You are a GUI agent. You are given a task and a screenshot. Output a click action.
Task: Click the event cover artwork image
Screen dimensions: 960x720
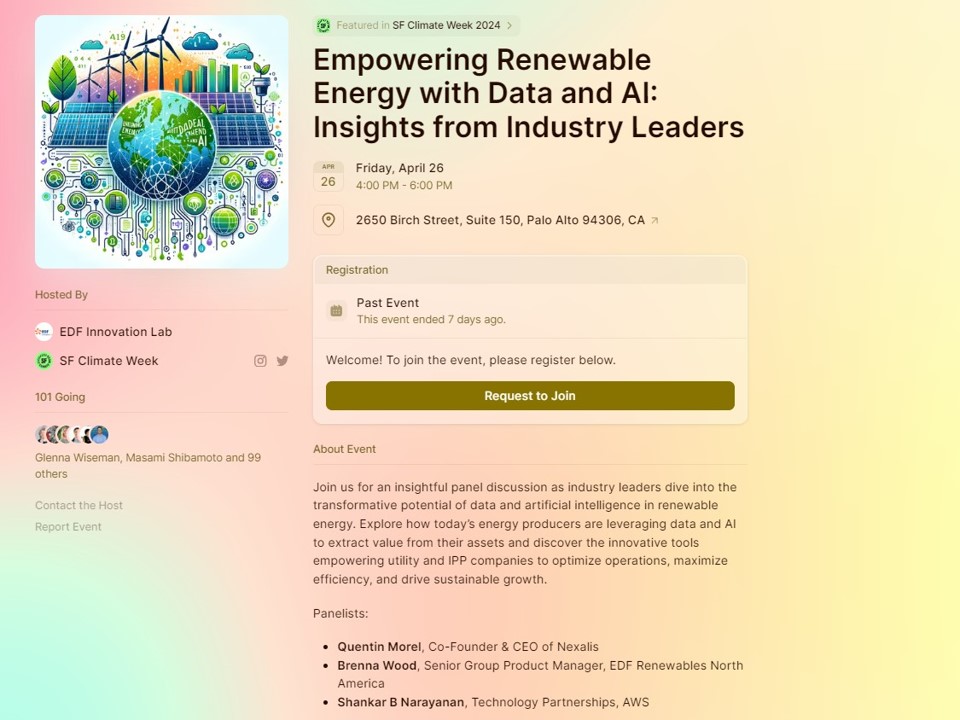click(161, 141)
